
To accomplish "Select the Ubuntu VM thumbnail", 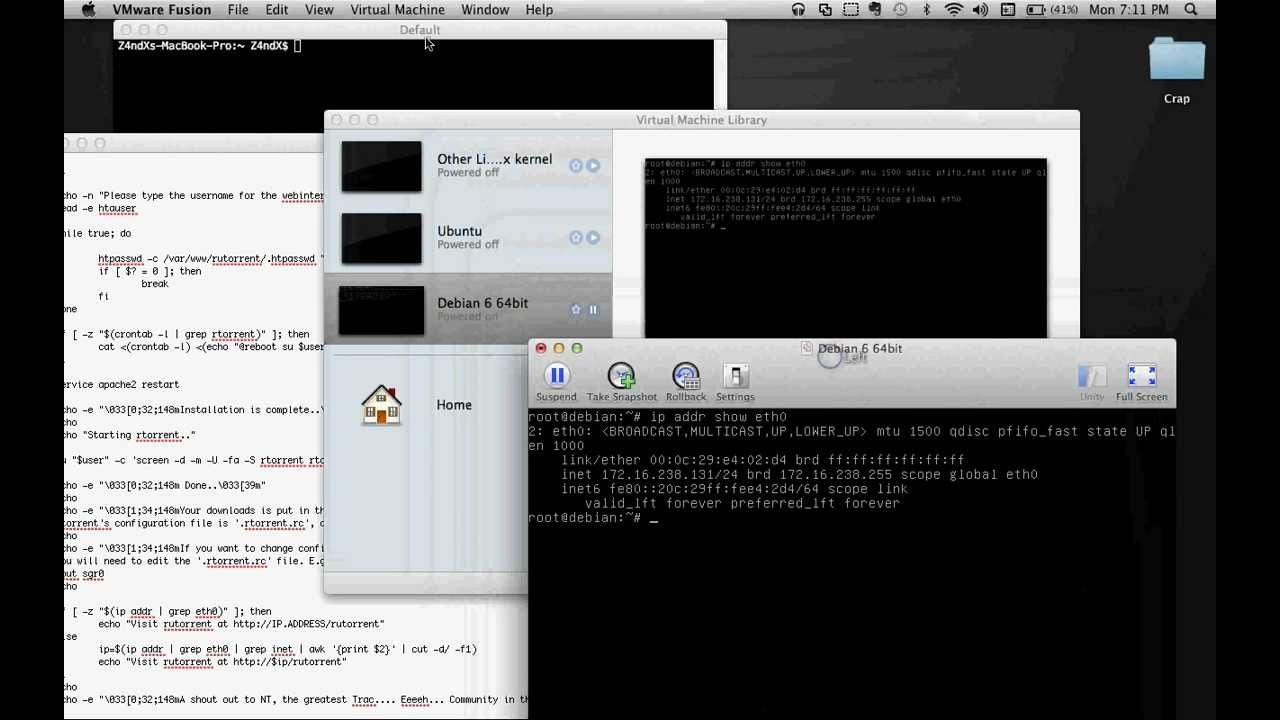I will click(x=381, y=238).
